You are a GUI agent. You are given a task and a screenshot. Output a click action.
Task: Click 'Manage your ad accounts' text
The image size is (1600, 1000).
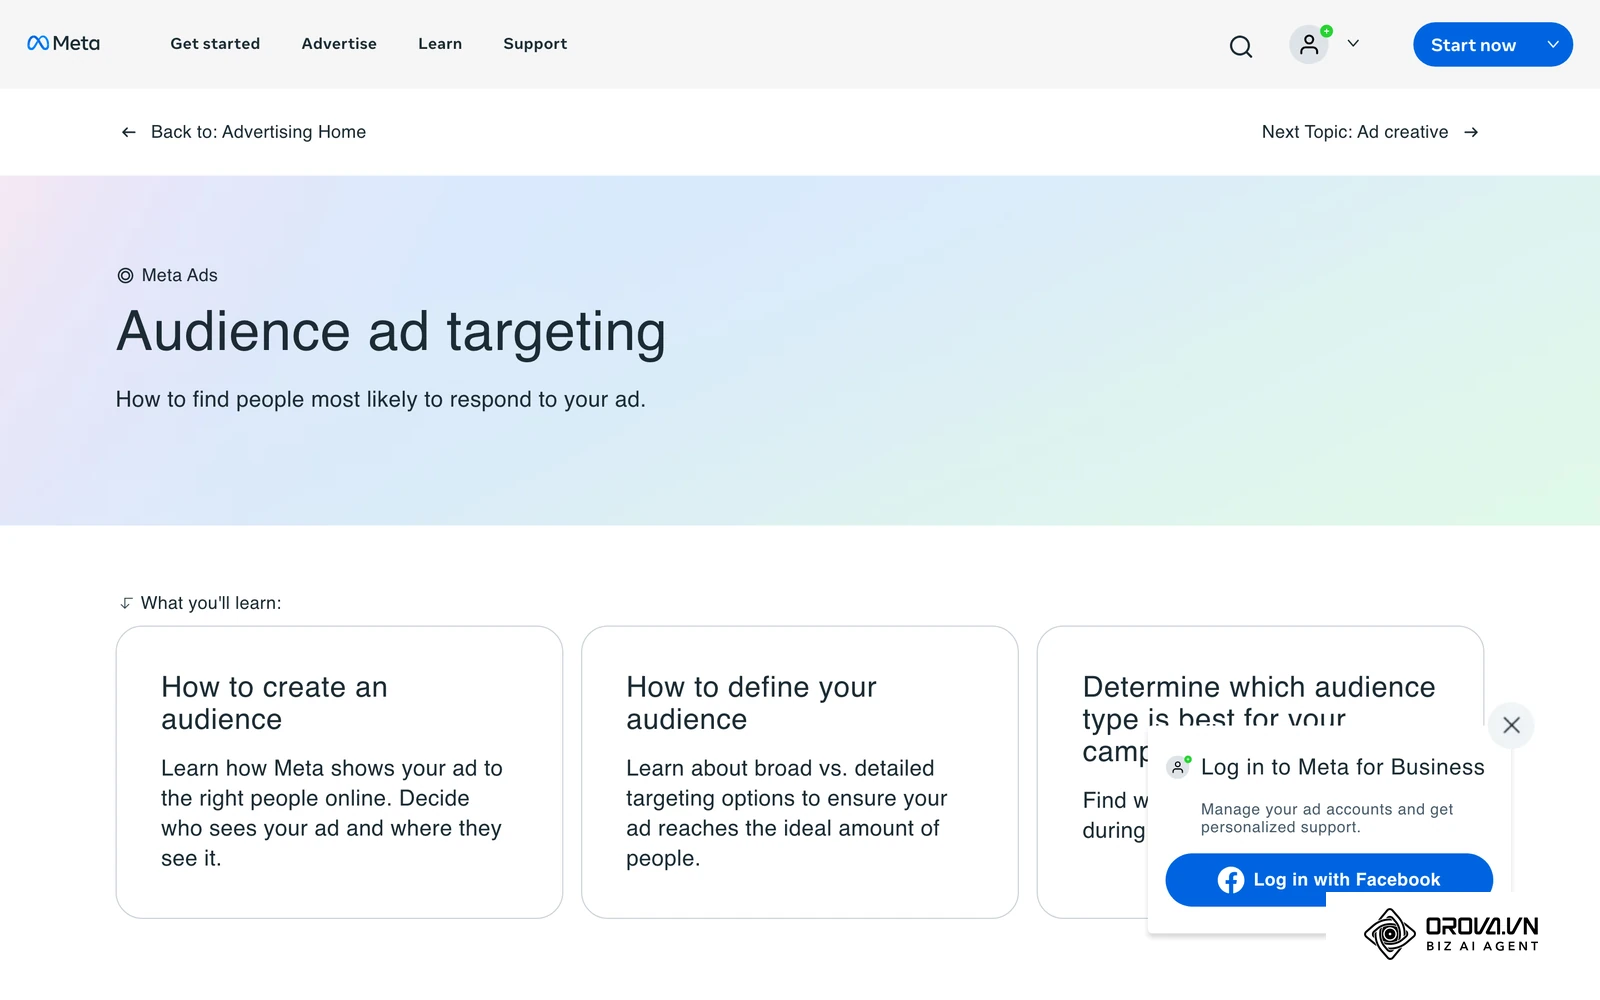(1327, 818)
